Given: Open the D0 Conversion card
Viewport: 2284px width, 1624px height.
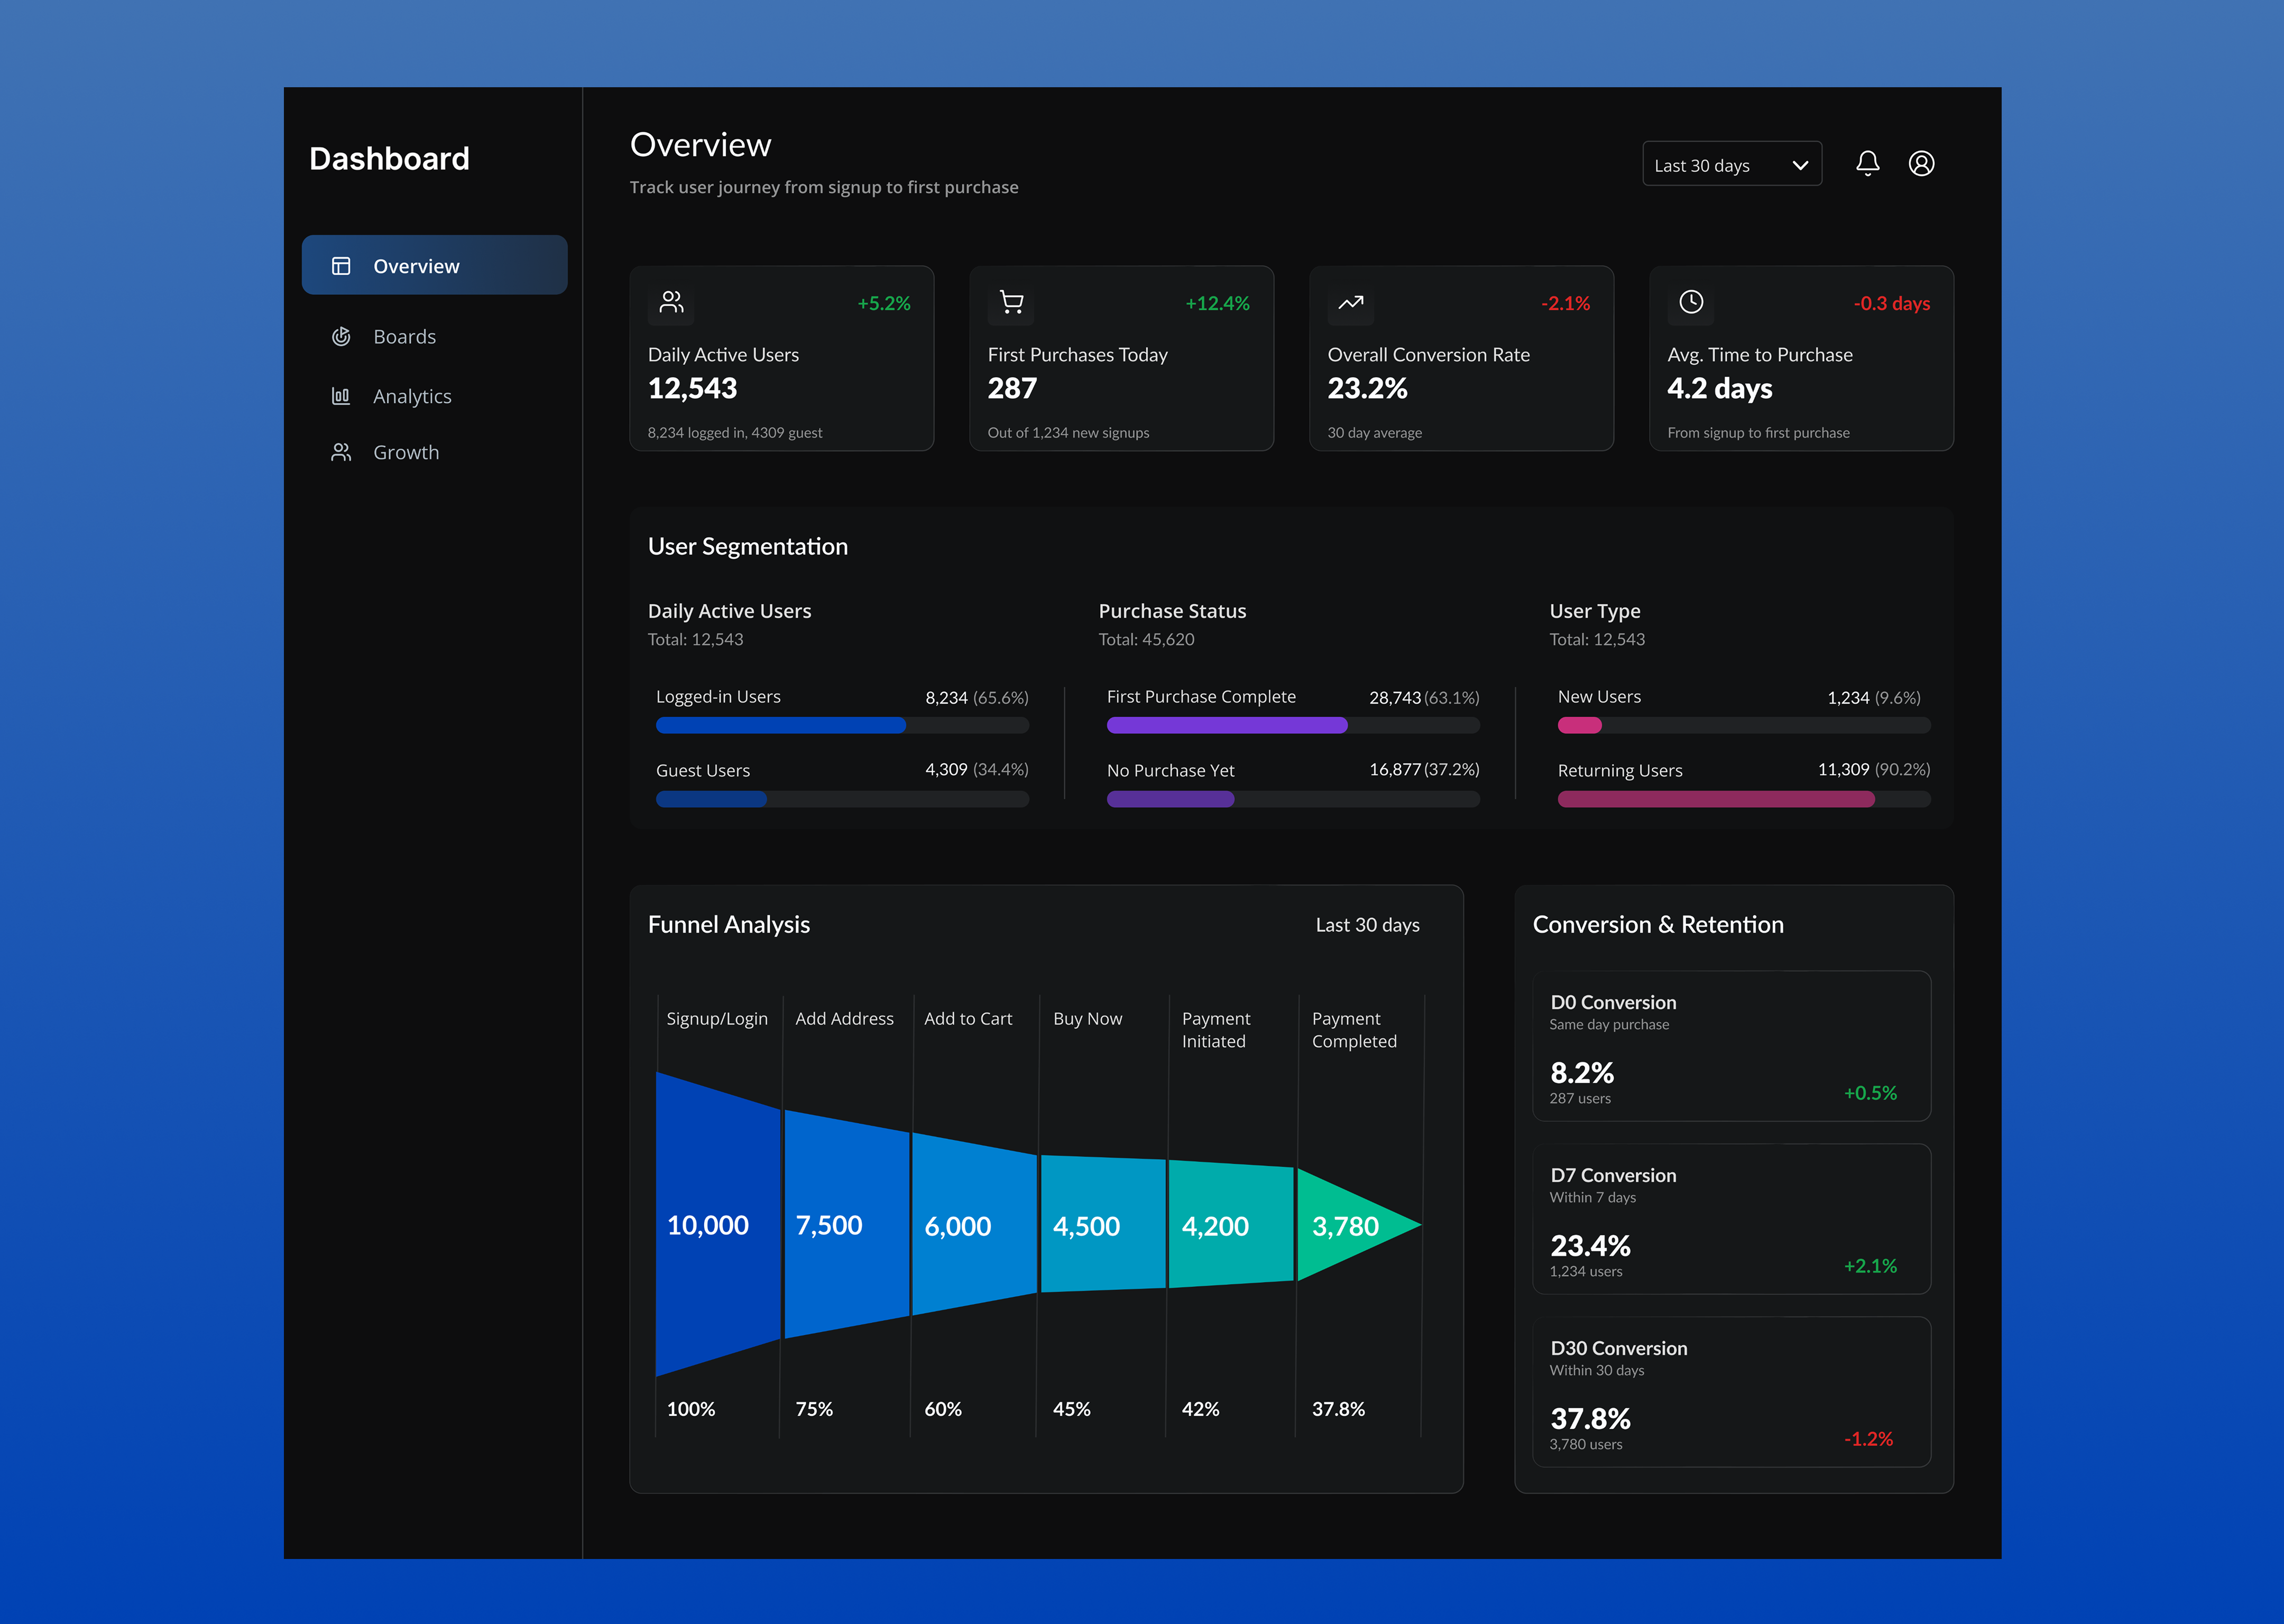Looking at the screenshot, I should [1731, 1046].
